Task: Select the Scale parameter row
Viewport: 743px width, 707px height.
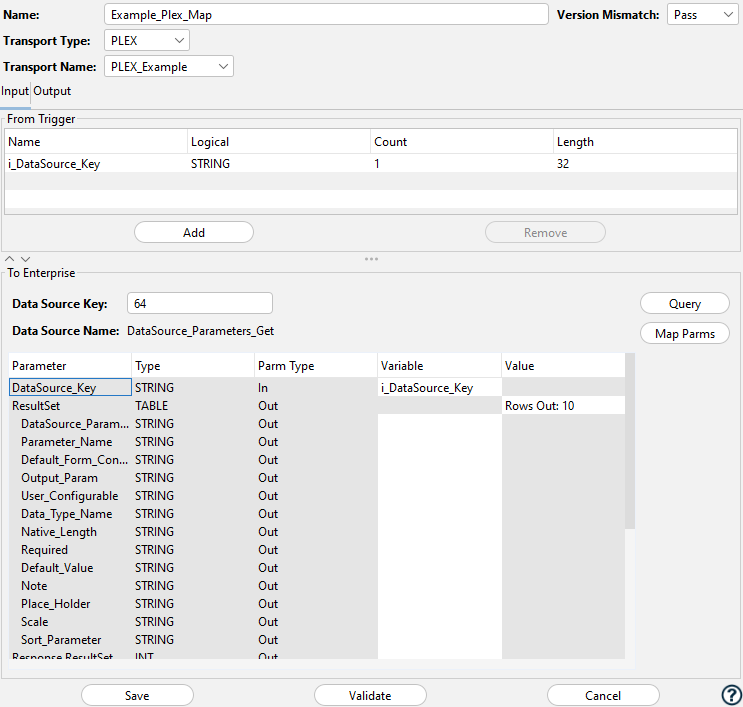Action: tap(317, 621)
